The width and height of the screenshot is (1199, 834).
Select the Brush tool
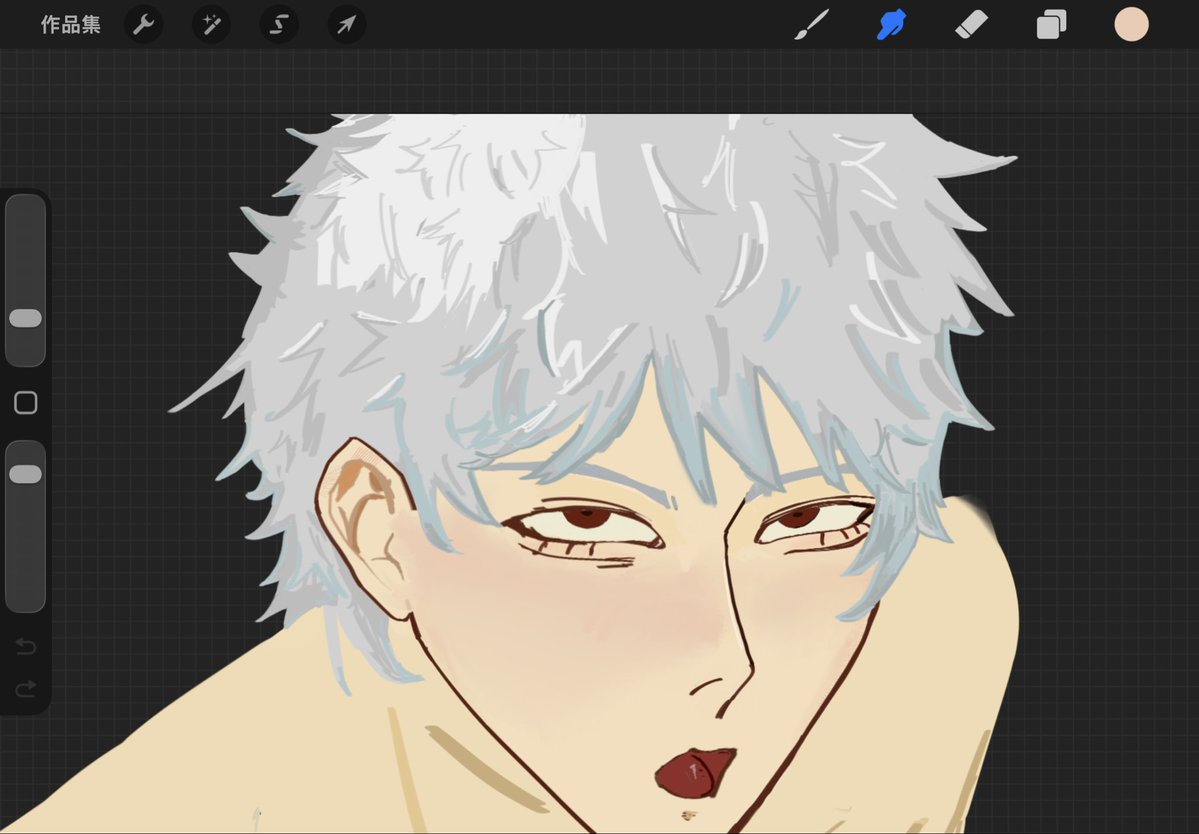coord(811,24)
